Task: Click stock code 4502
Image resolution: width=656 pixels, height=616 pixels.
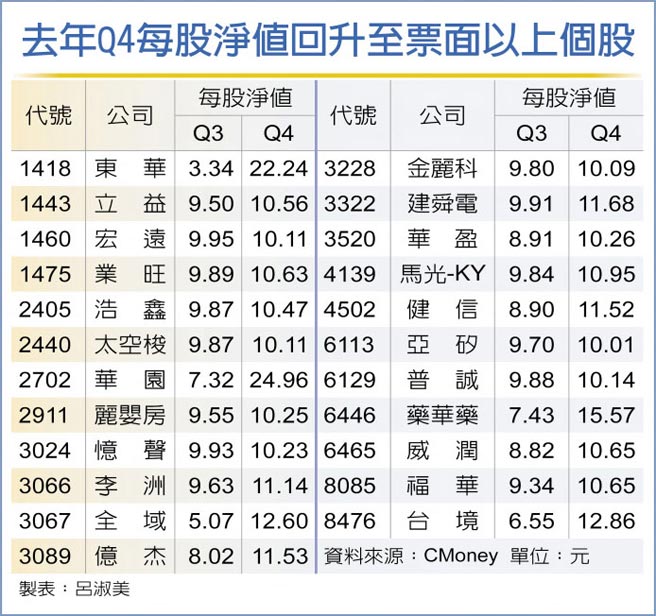Action: pyautogui.click(x=350, y=310)
